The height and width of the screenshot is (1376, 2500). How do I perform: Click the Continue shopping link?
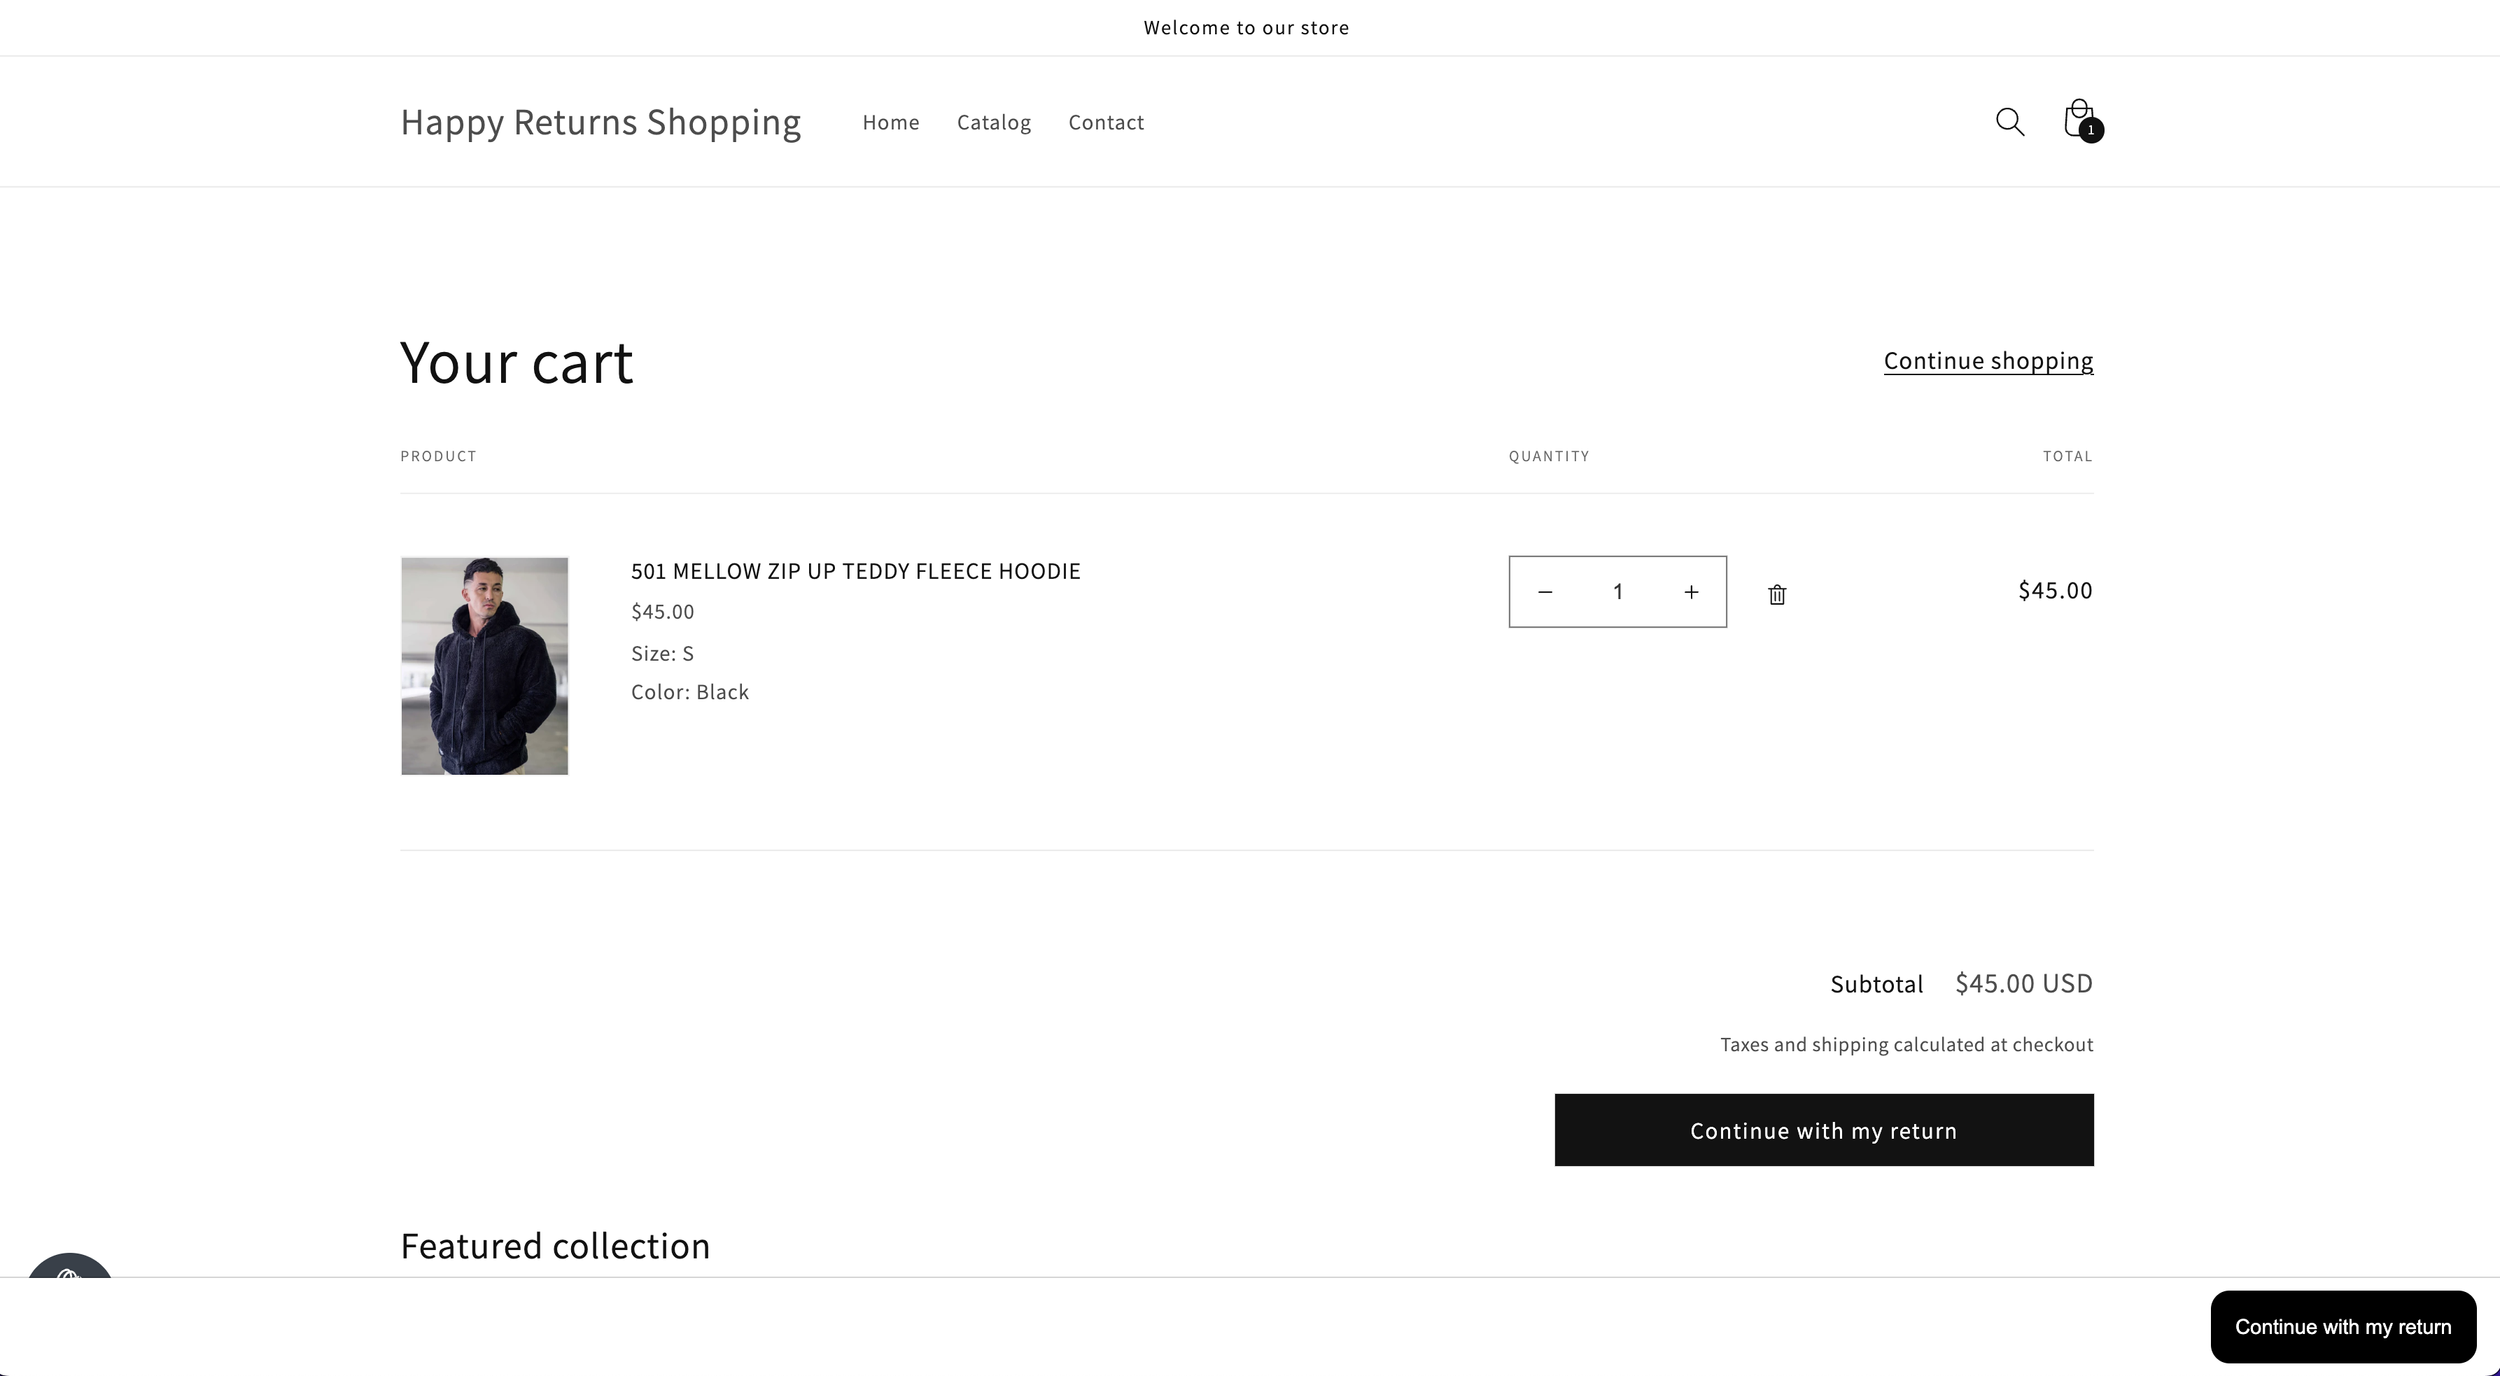(1987, 360)
